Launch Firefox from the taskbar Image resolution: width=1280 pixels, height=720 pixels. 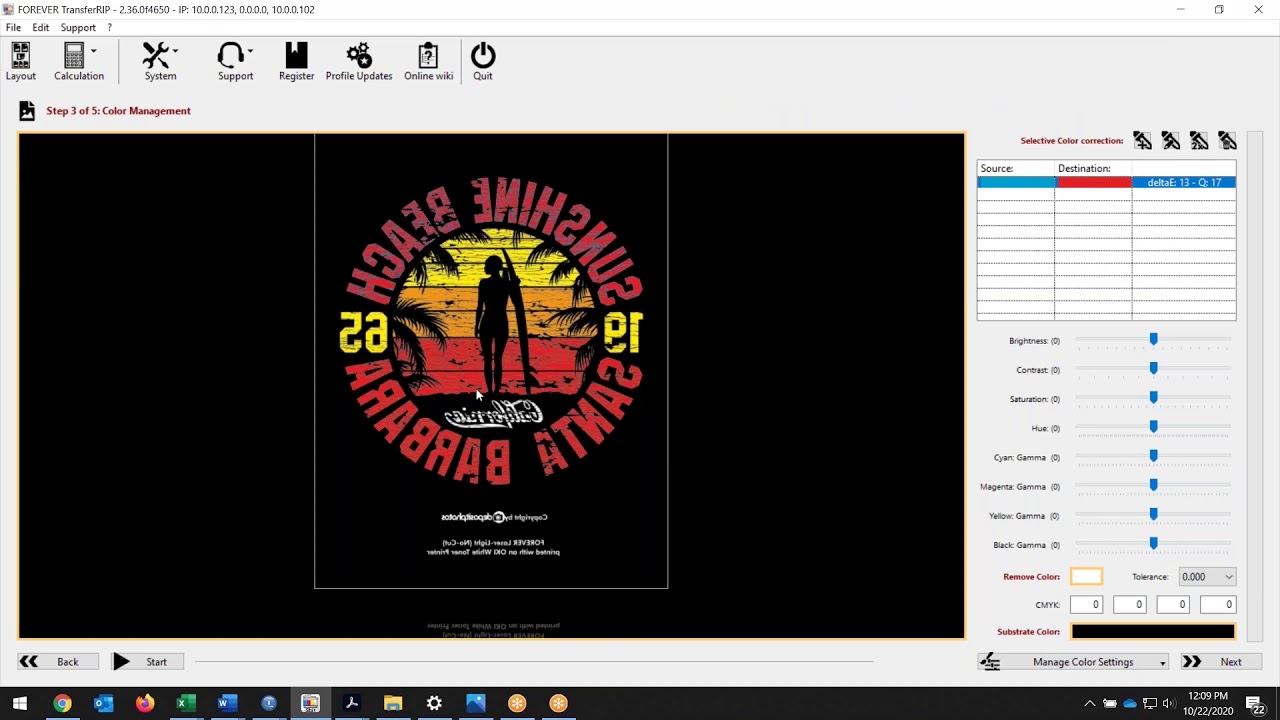point(145,703)
